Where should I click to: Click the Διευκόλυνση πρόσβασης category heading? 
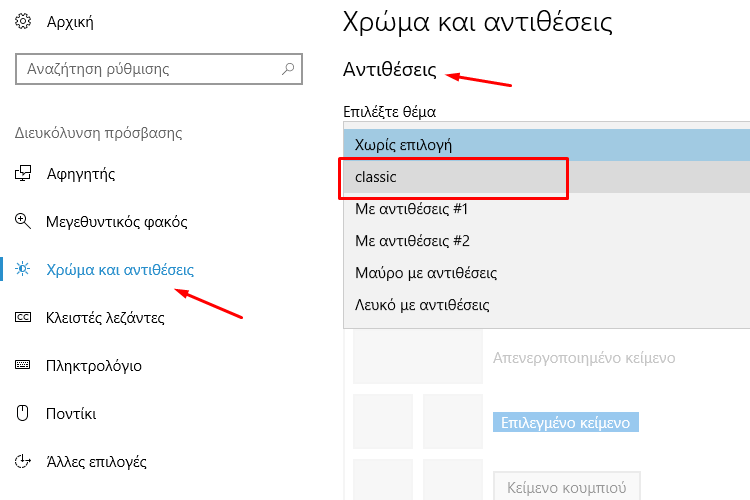(x=99, y=133)
